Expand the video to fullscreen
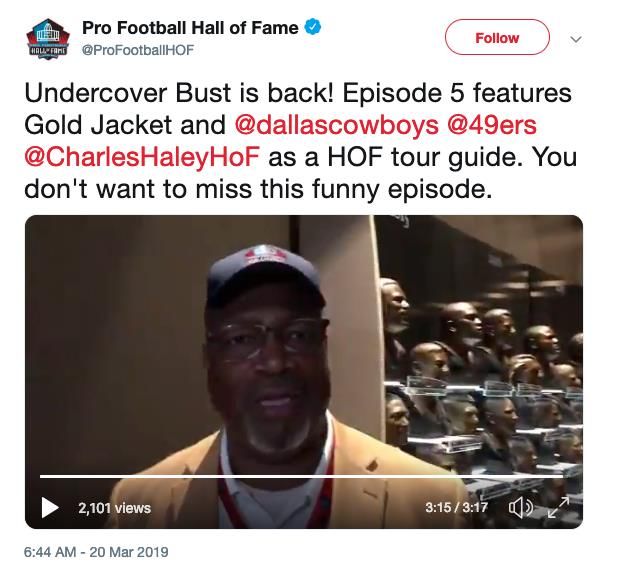620x572 pixels. coord(559,507)
